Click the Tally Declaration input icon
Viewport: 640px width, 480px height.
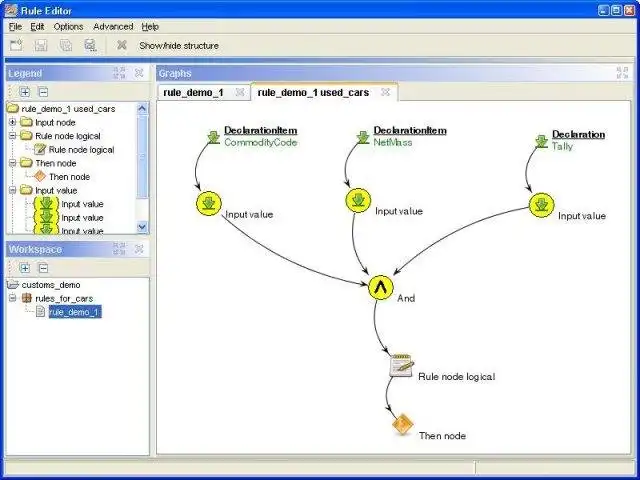541,141
